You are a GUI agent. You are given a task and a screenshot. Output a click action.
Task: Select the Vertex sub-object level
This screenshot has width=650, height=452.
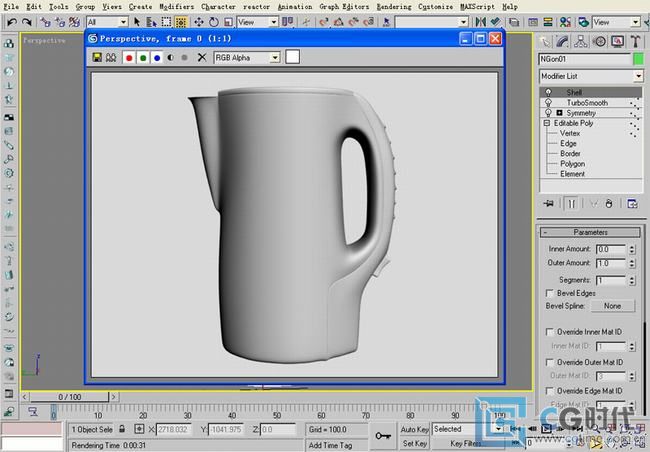coord(570,133)
